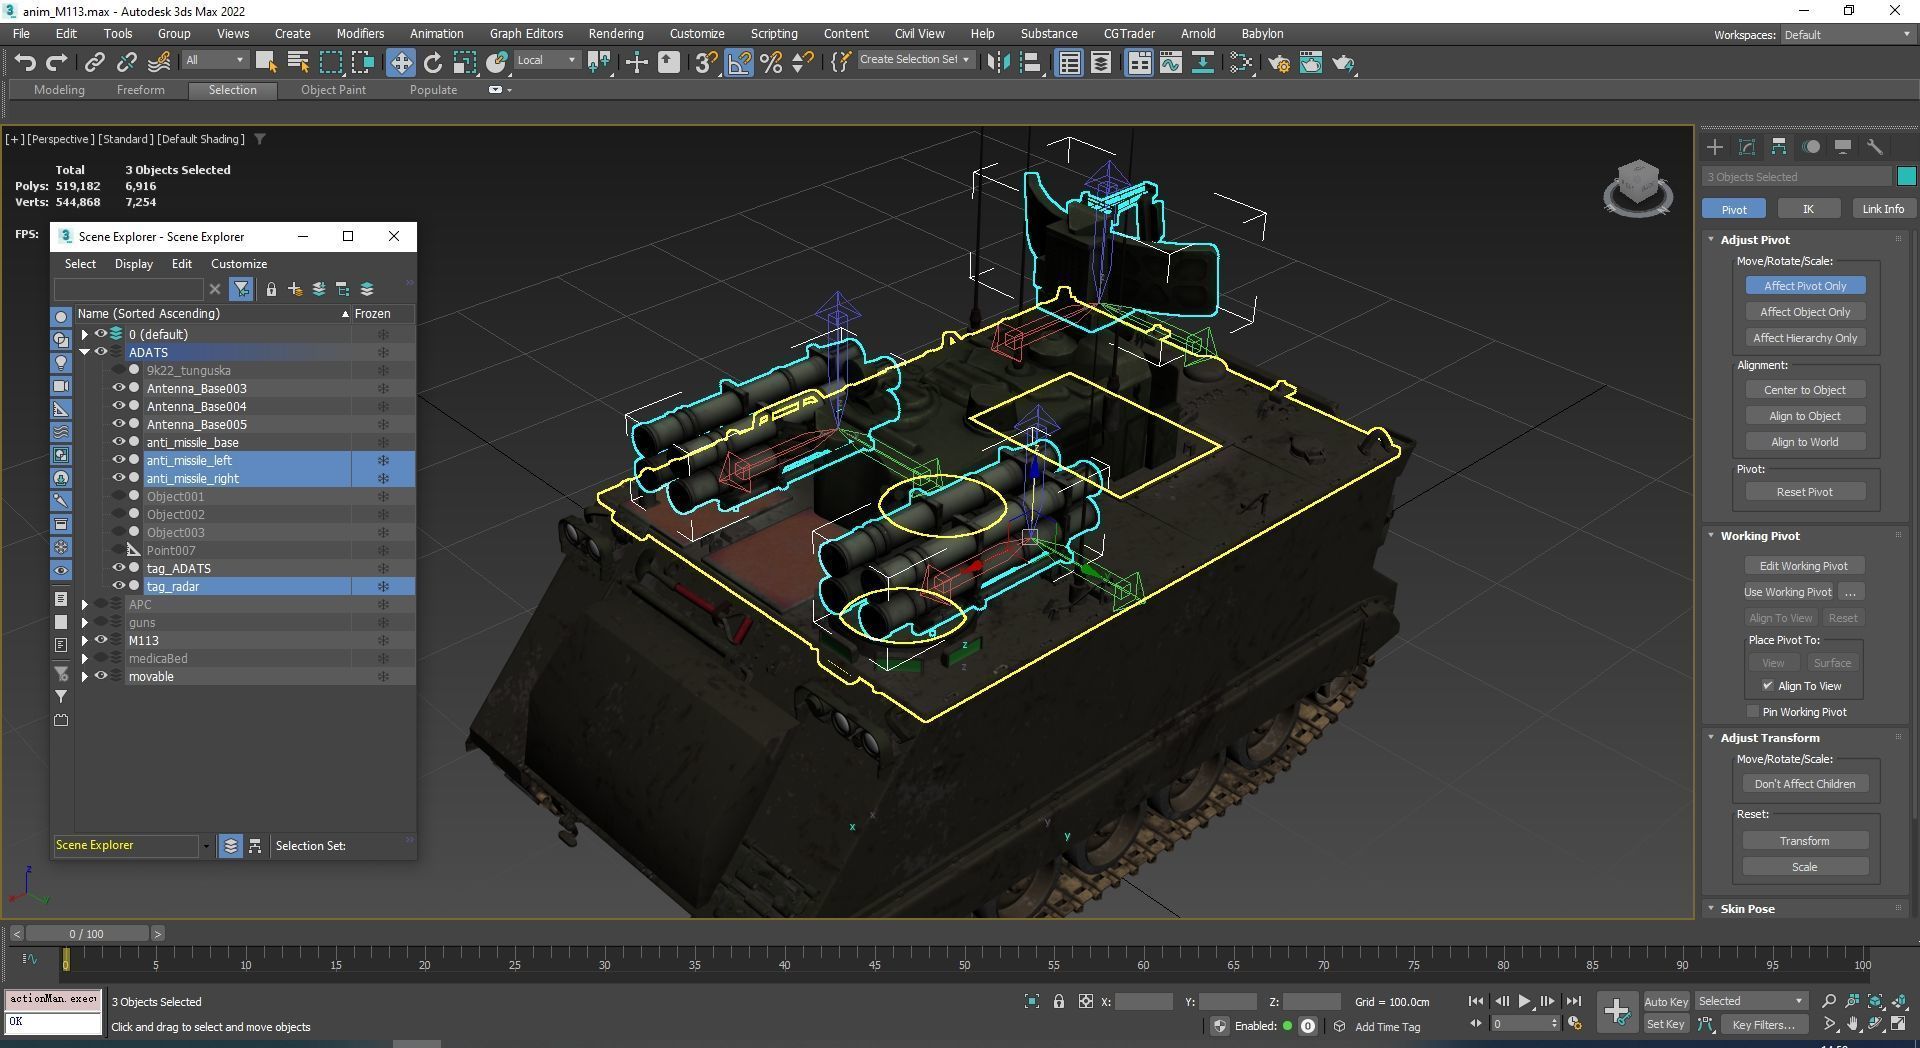Open the Rendering menu

pyautogui.click(x=616, y=33)
